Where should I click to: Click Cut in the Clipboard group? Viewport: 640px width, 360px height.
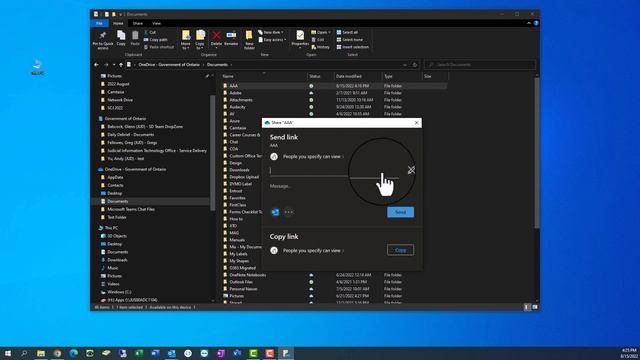150,32
